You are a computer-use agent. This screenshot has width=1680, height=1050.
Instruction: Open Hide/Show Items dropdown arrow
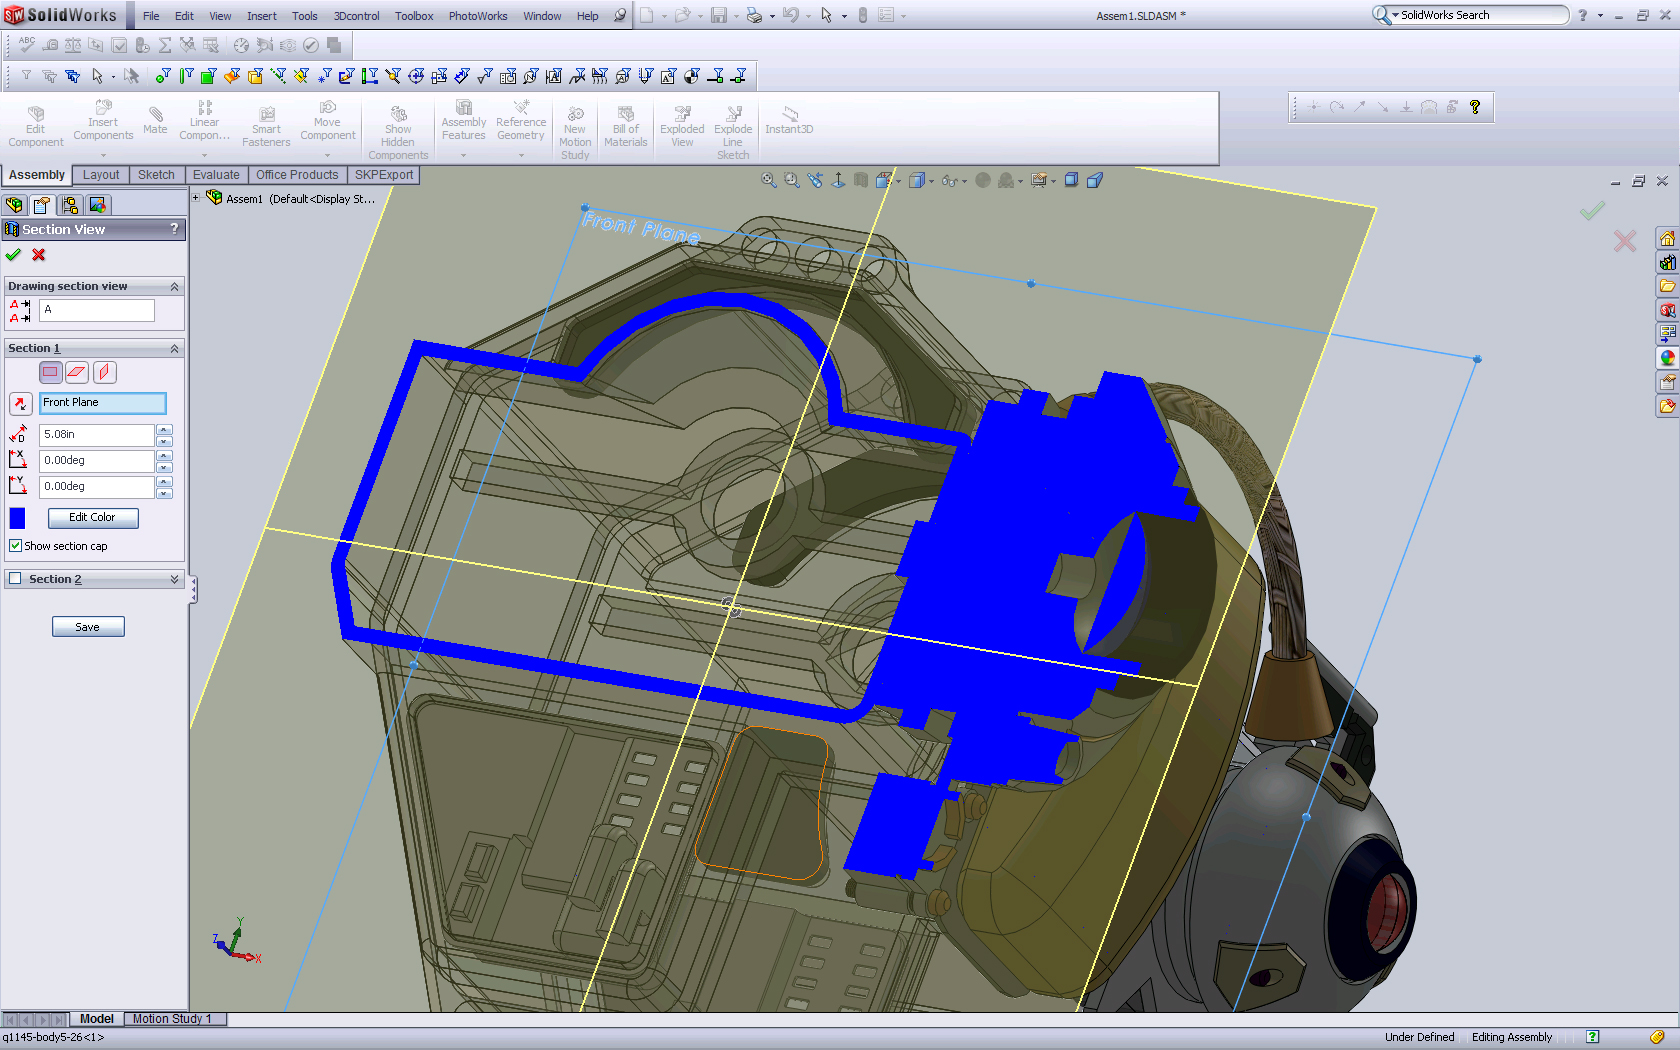tap(964, 181)
